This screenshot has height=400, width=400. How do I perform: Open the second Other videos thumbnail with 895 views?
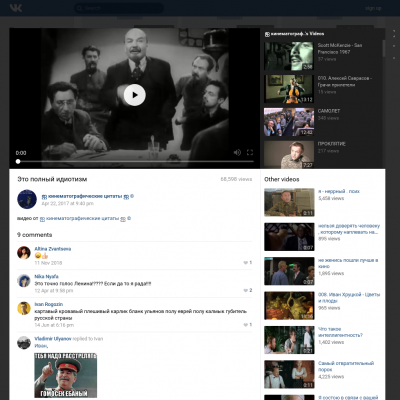[x=289, y=237]
